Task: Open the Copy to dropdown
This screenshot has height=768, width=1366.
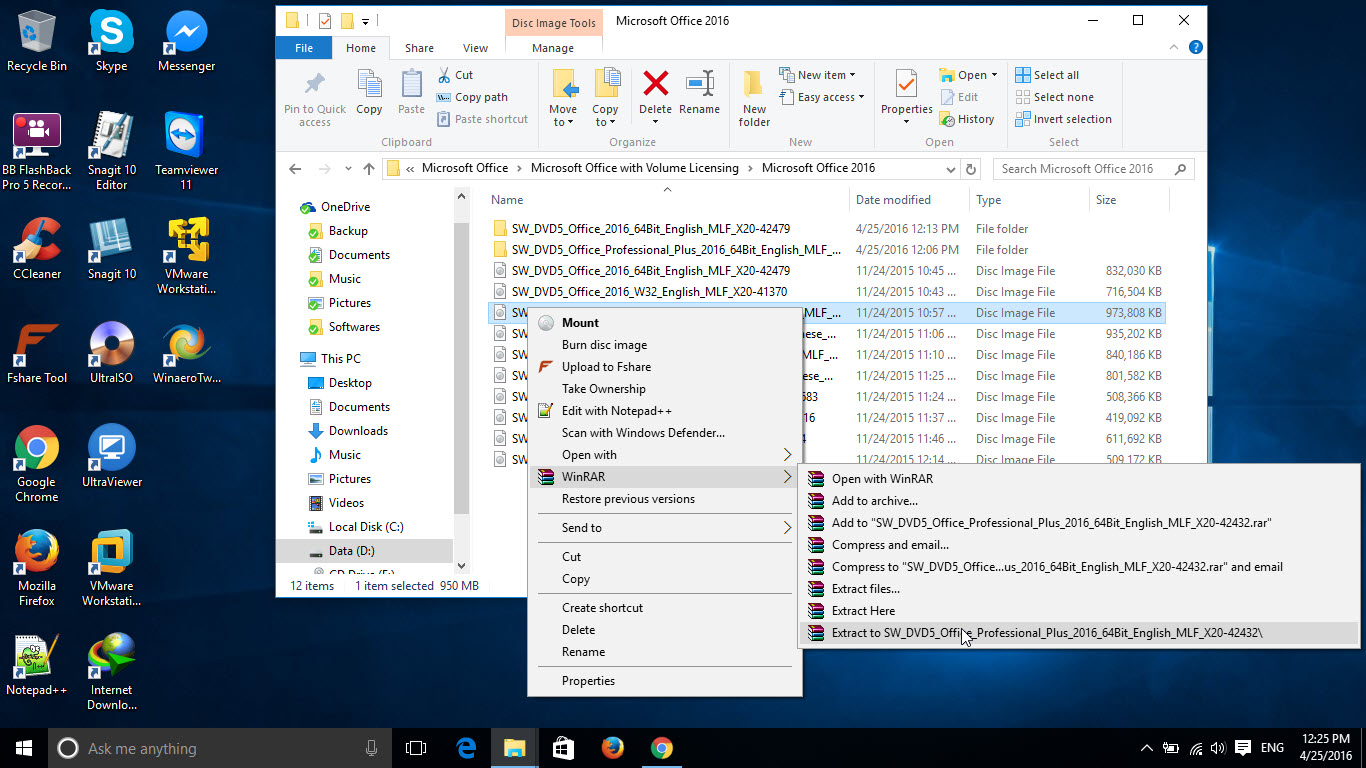Action: tap(605, 116)
